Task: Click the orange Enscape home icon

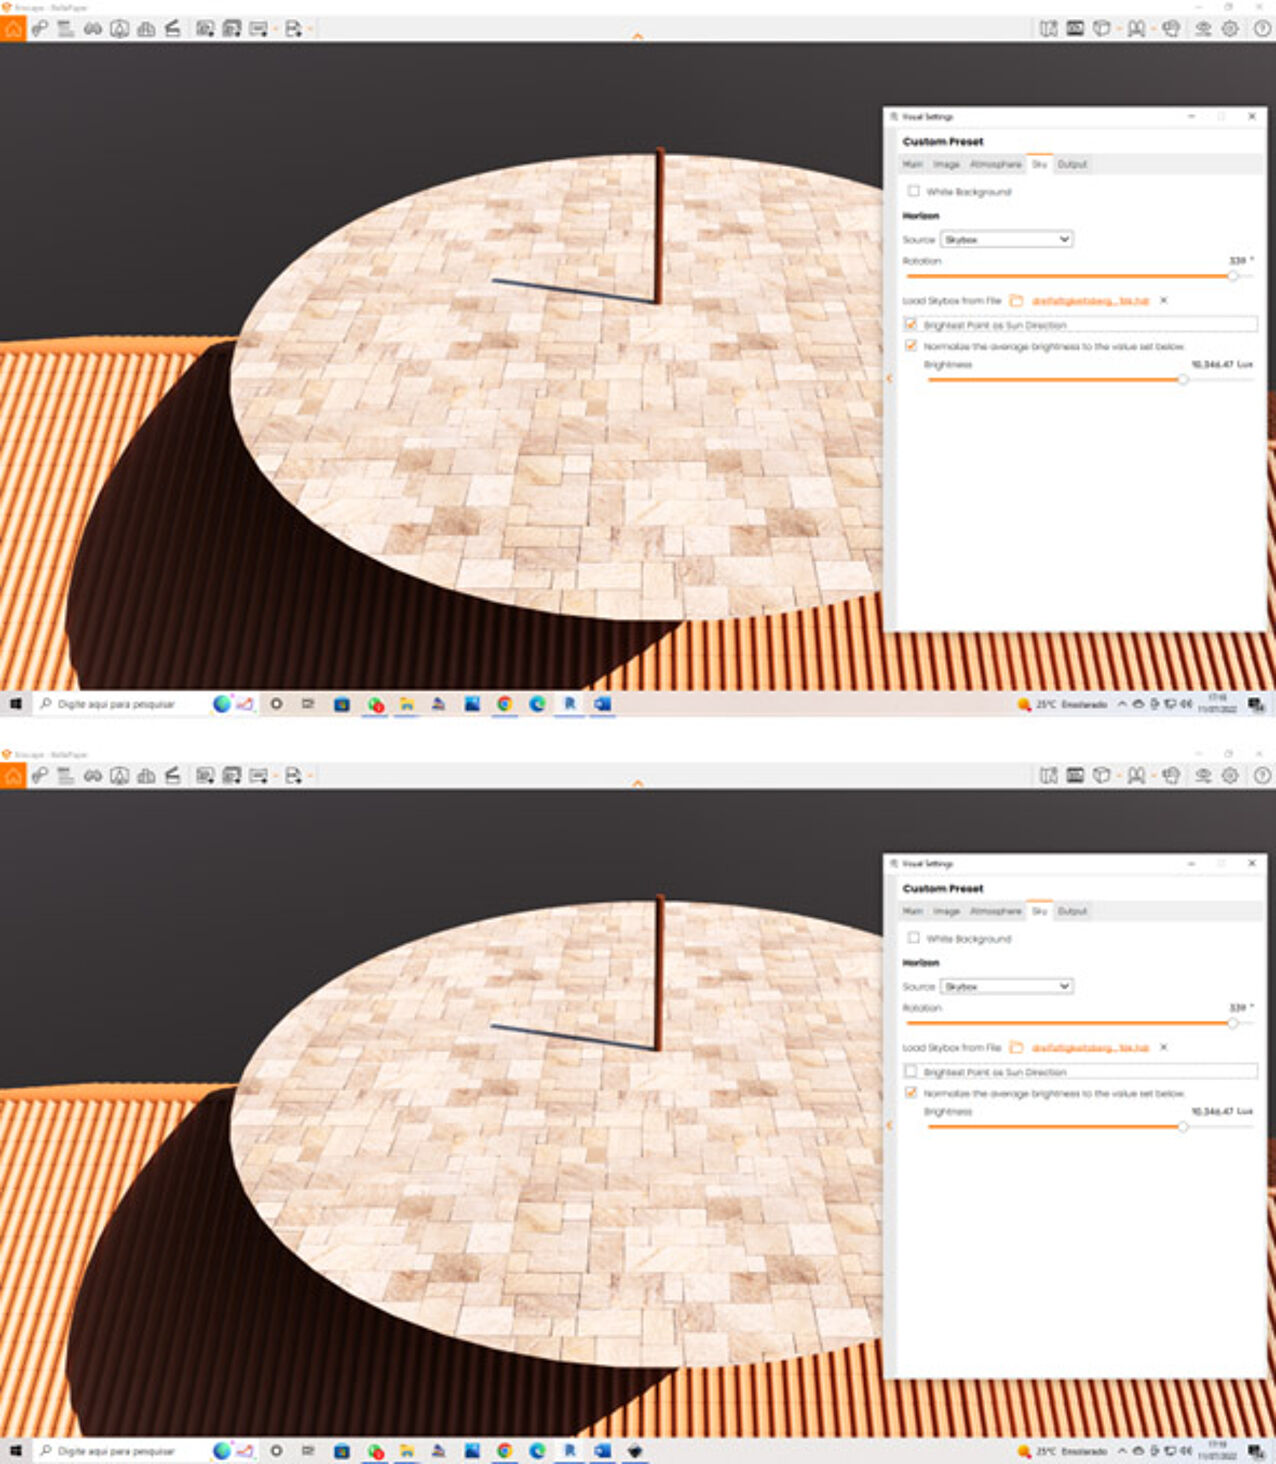Action: [x=14, y=29]
